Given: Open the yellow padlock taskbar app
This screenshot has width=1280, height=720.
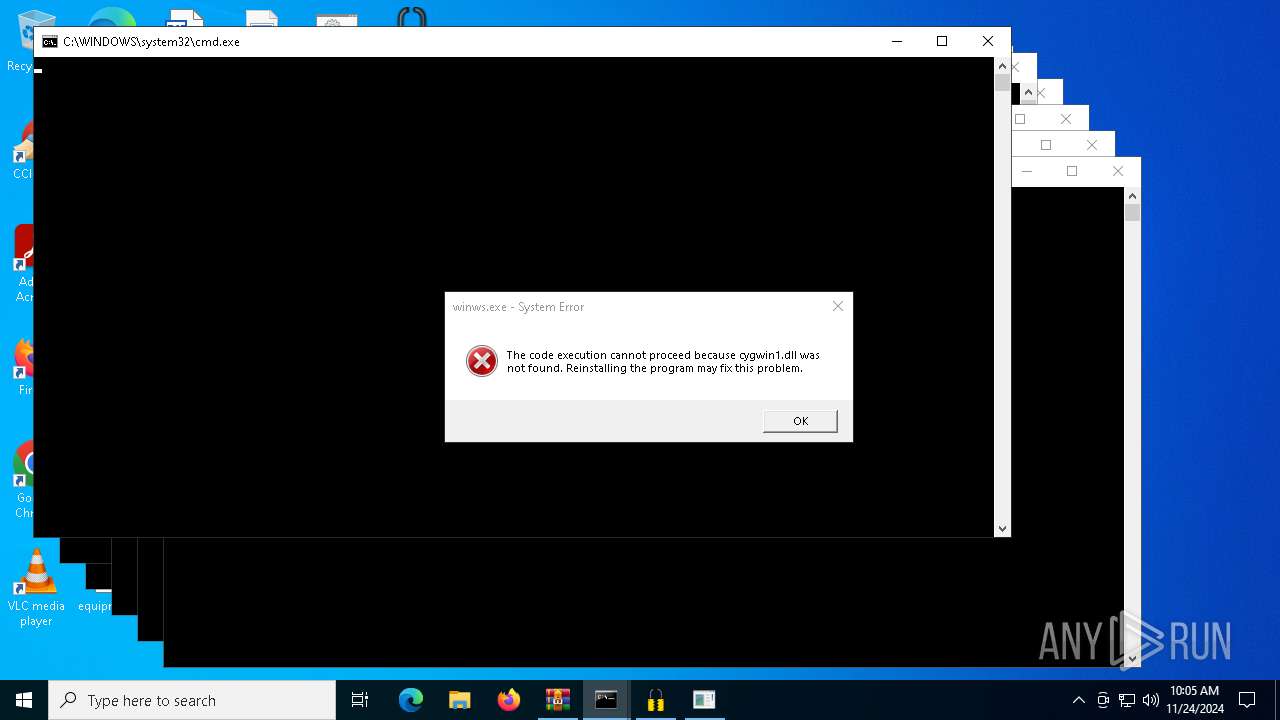Looking at the screenshot, I should point(655,700).
